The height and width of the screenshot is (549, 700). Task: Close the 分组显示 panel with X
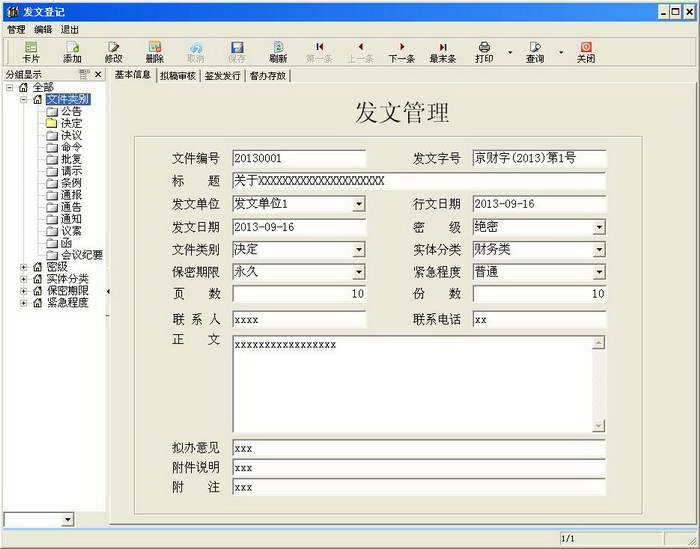(x=98, y=74)
